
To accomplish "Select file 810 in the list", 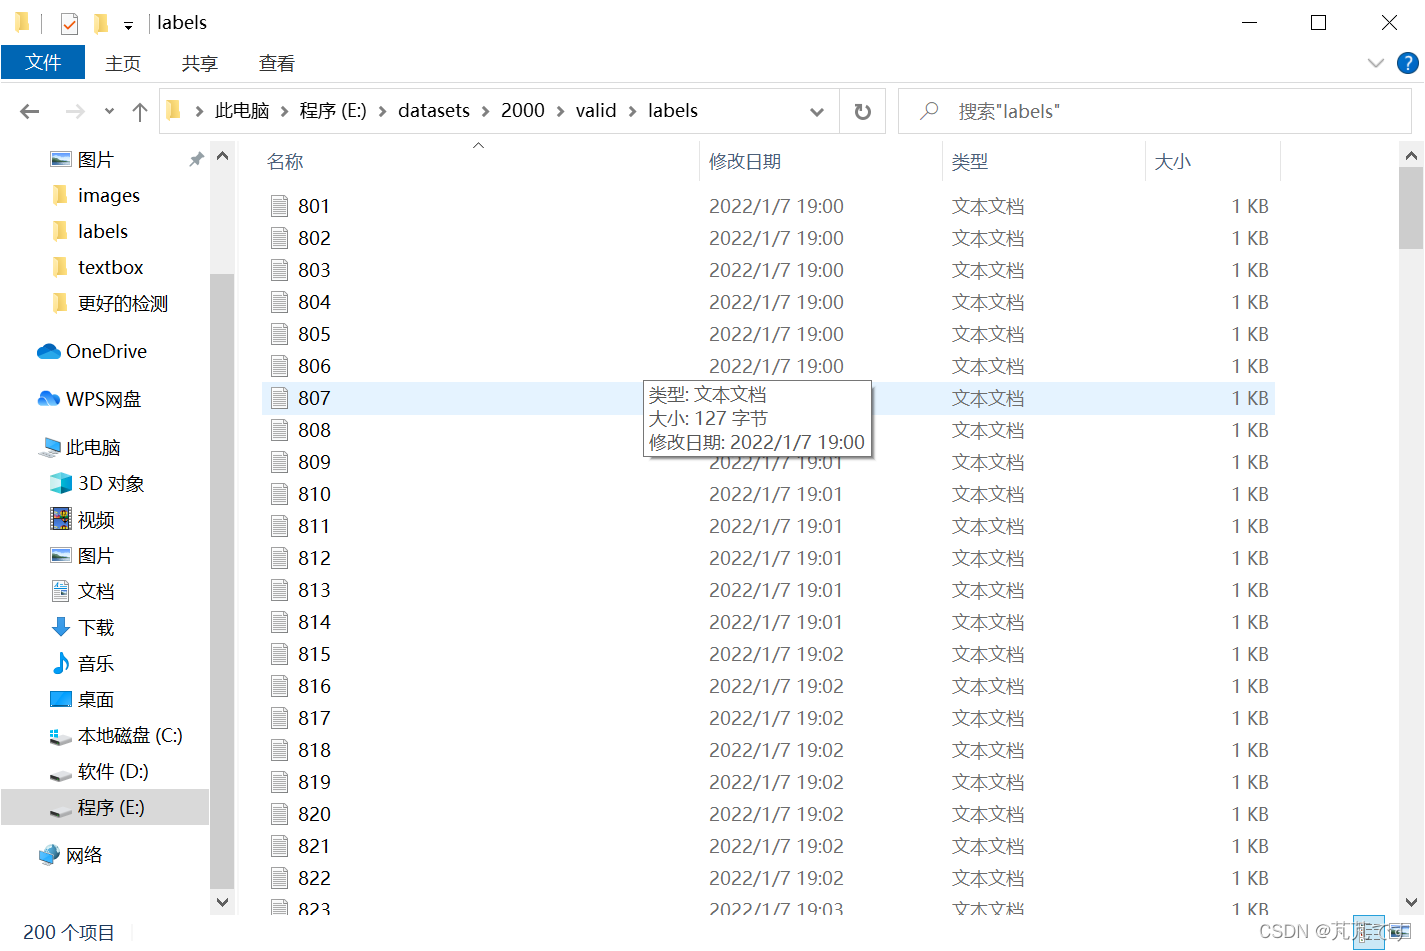I will [x=768, y=494].
